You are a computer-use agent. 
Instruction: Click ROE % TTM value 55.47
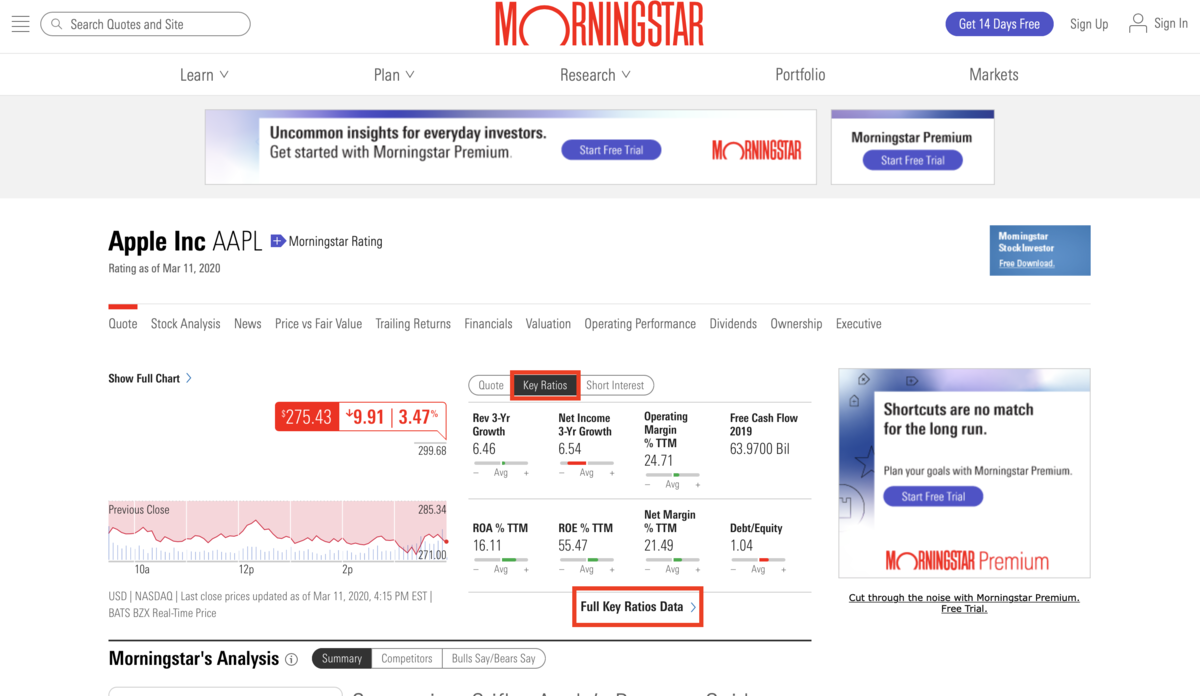pos(573,545)
